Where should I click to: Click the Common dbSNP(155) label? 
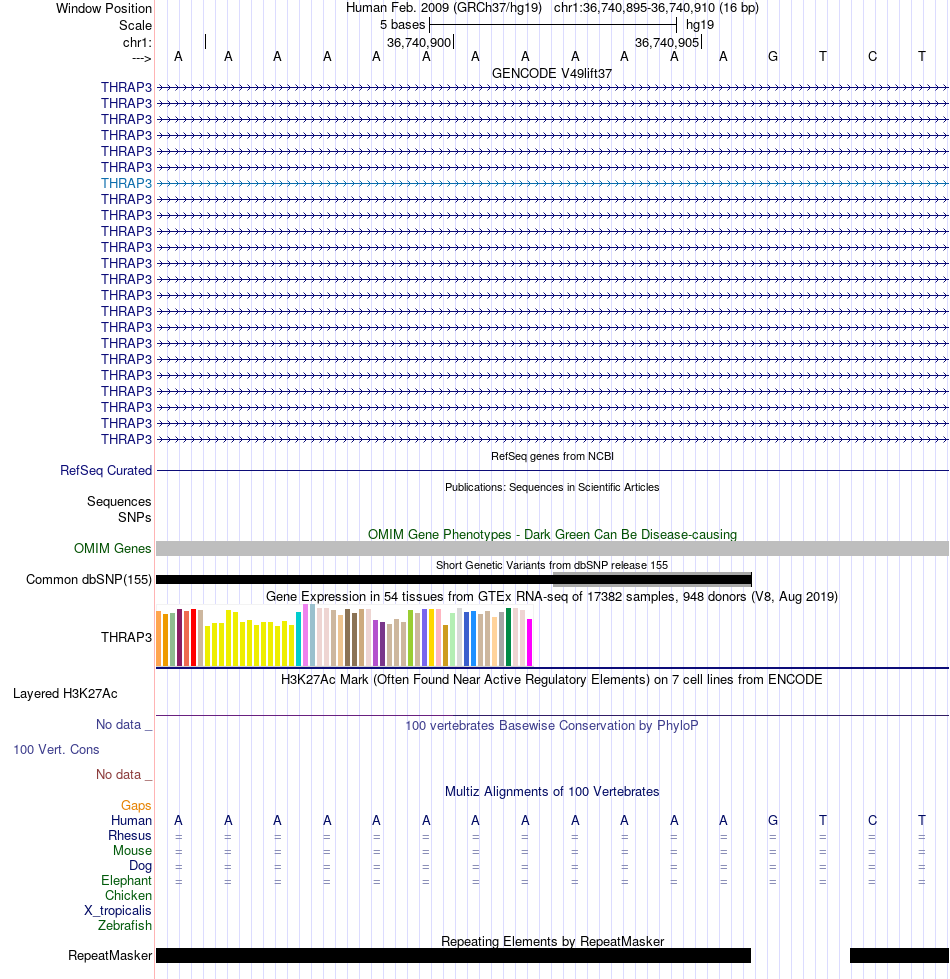point(89,579)
